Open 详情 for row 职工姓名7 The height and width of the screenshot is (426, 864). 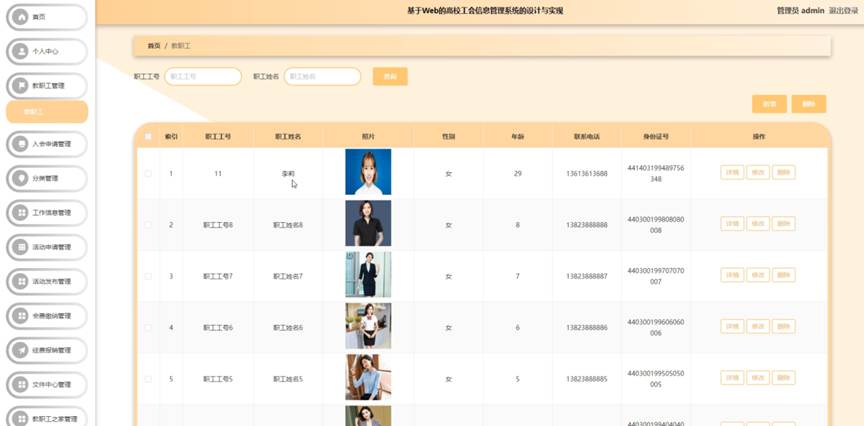tap(732, 275)
